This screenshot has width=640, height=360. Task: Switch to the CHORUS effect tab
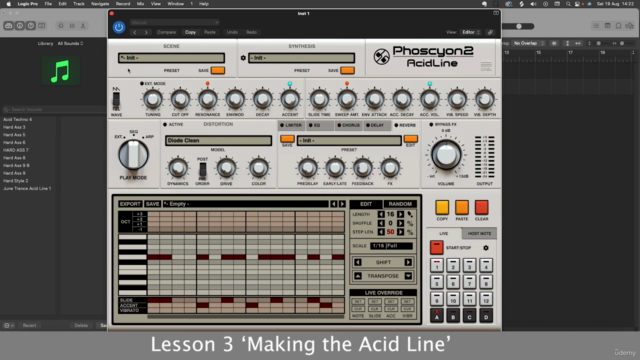(348, 125)
